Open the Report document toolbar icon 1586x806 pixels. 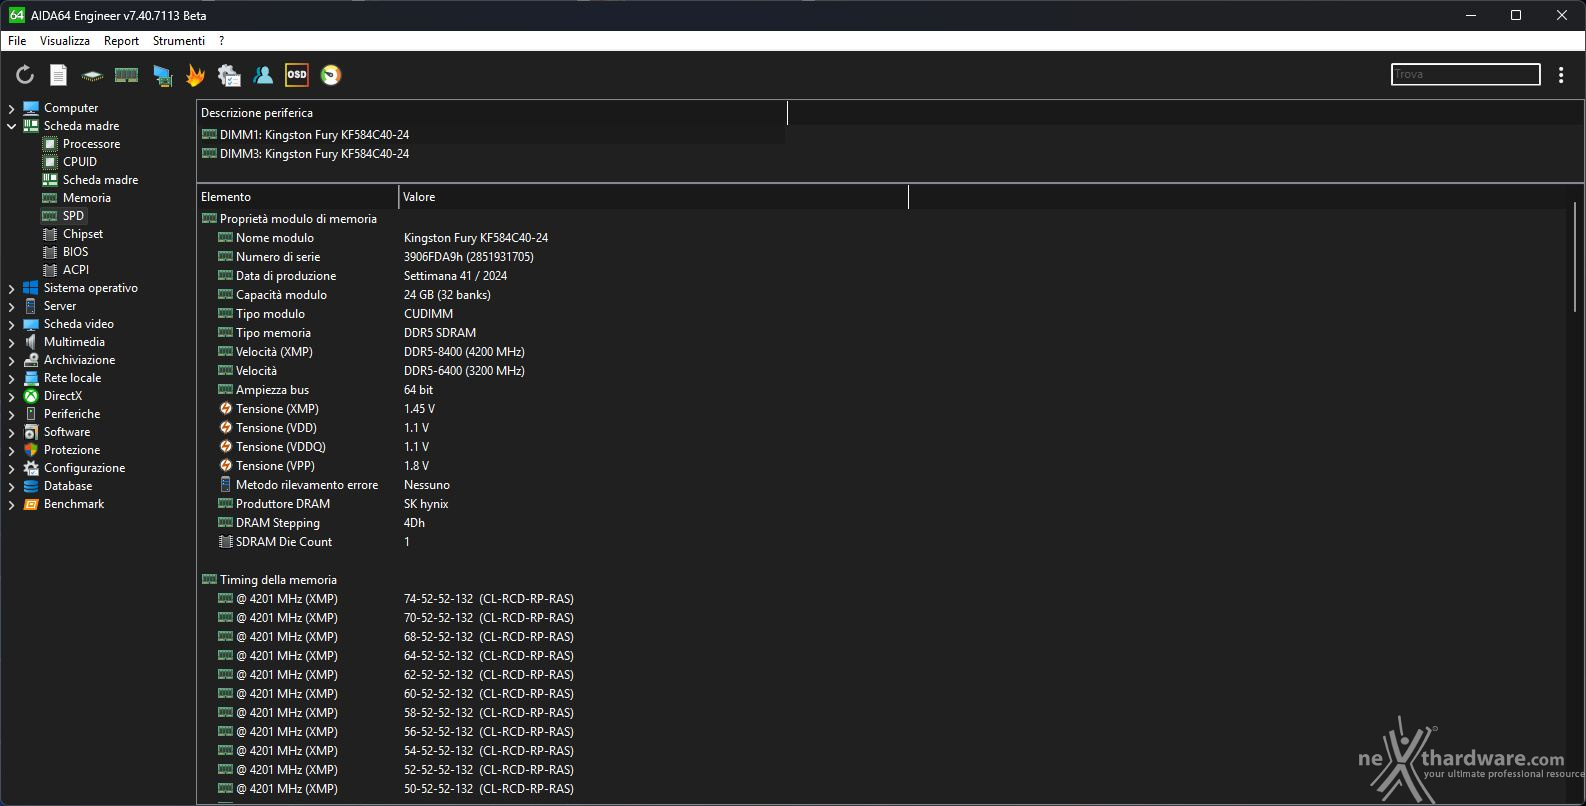[59, 75]
